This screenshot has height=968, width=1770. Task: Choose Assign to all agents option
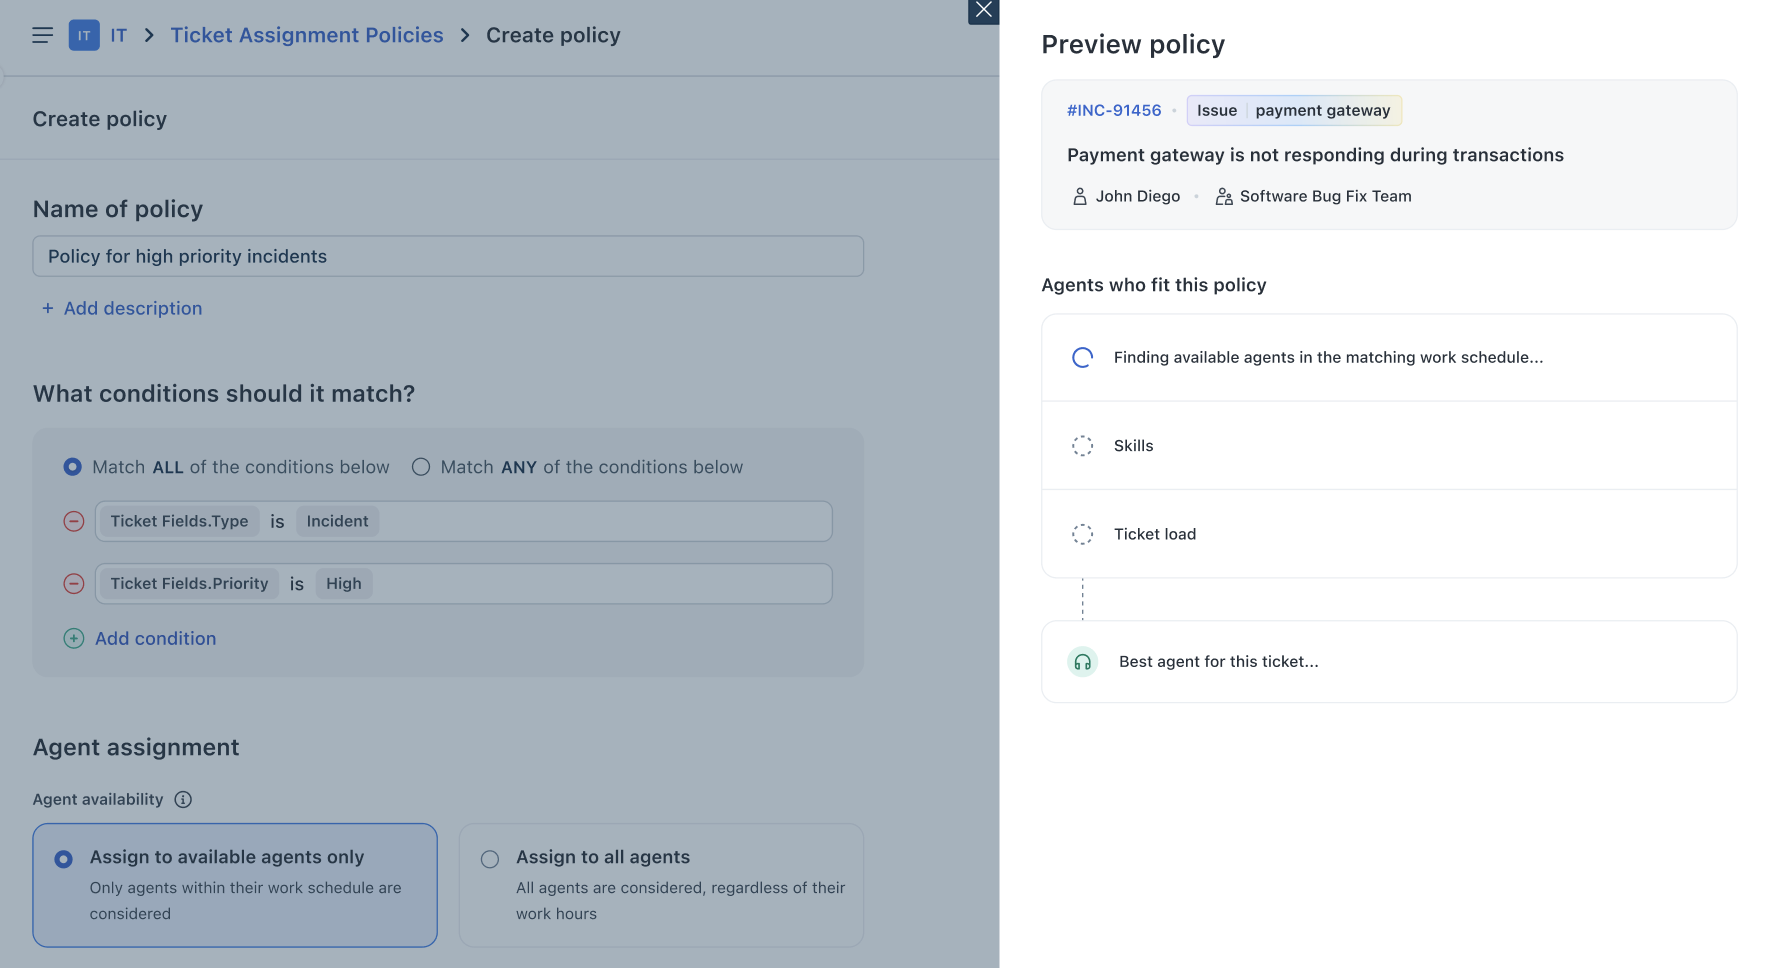pyautogui.click(x=490, y=859)
